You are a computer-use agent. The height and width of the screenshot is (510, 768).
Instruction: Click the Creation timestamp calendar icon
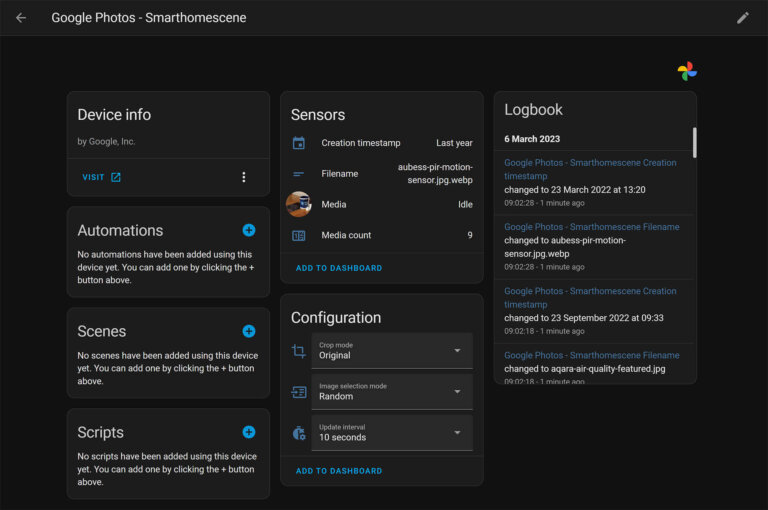pos(298,143)
